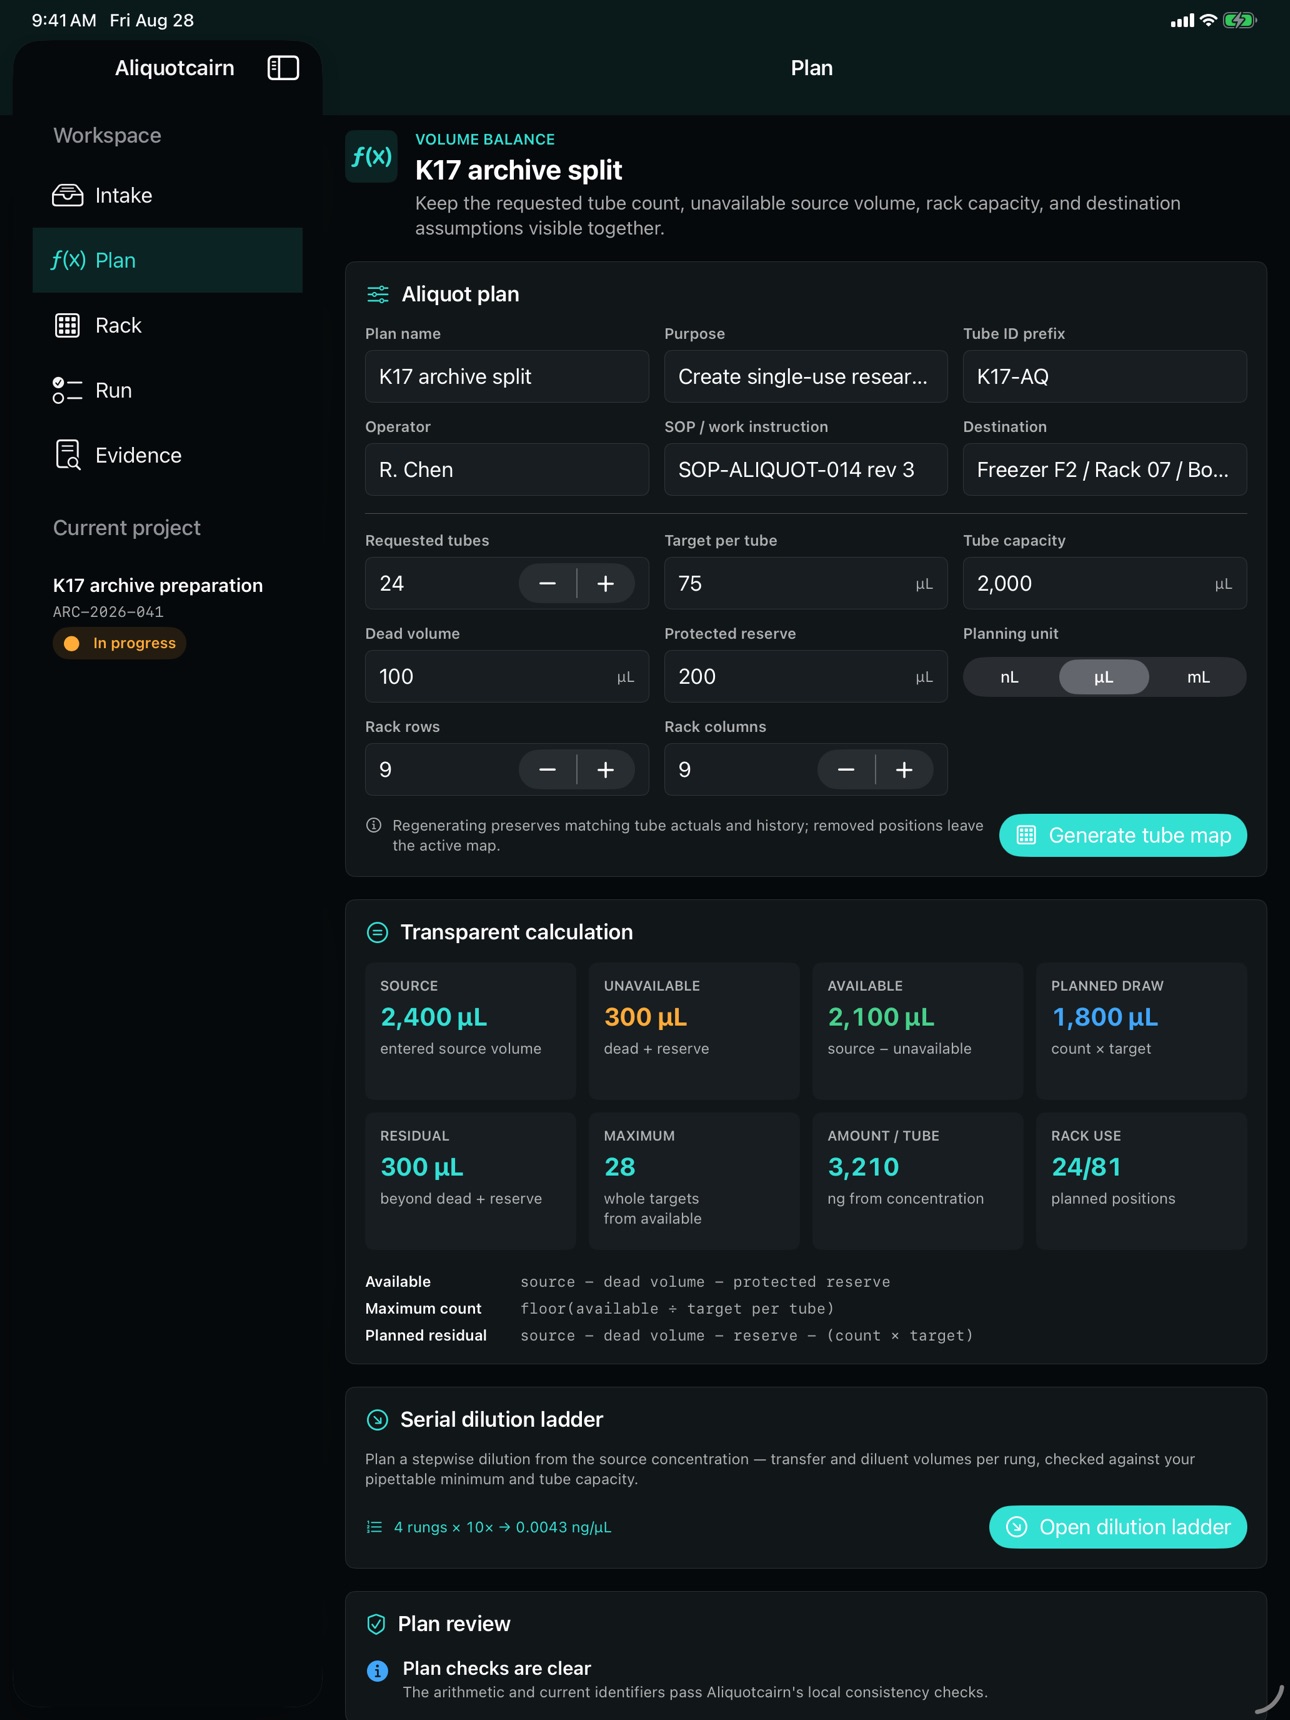Decrease the Rack rows value
Viewport: 1290px width, 1720px height.
[547, 769]
